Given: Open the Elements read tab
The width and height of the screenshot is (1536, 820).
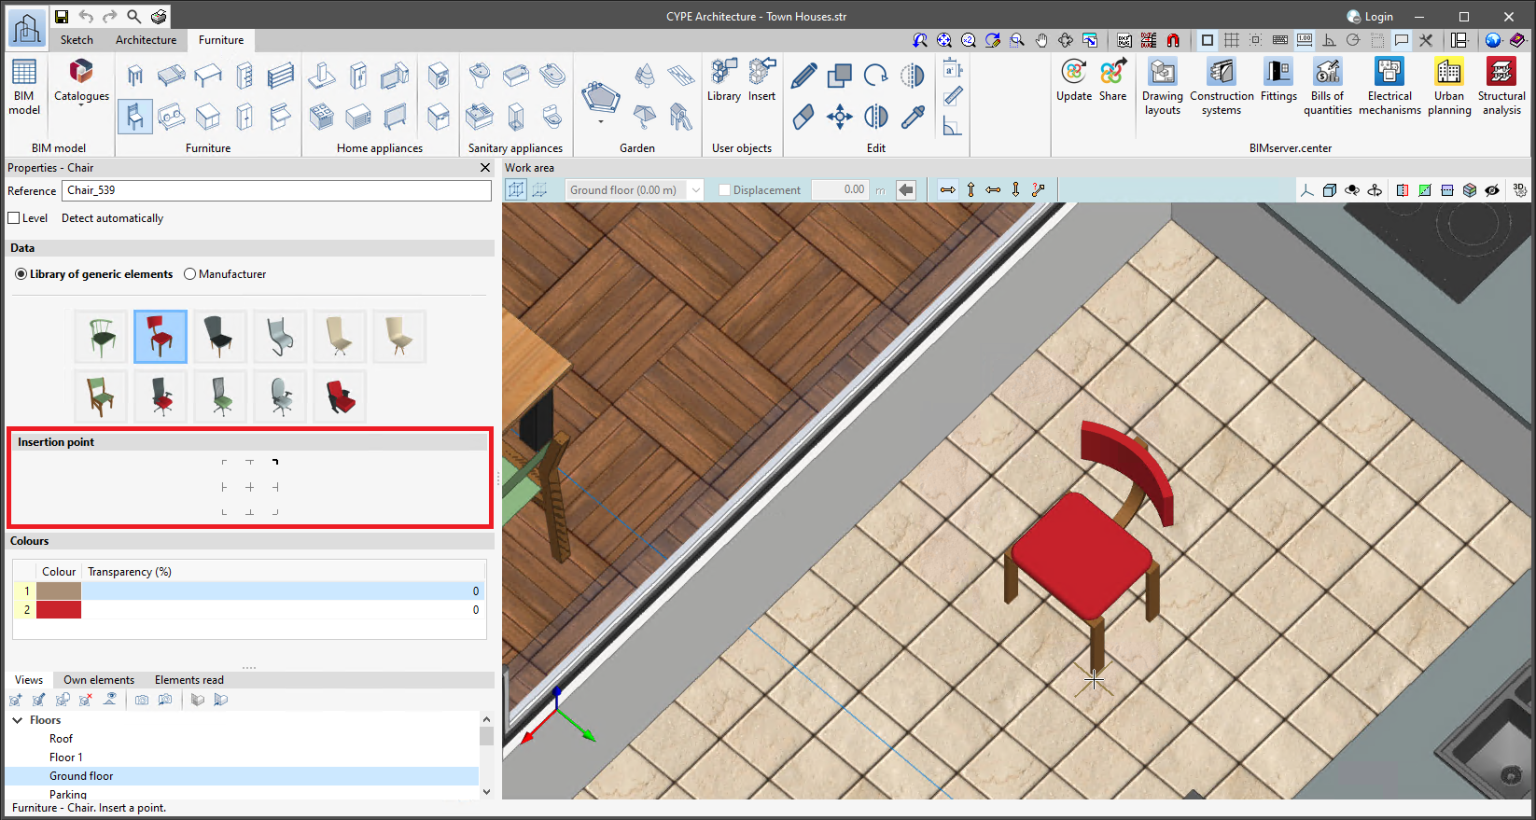Looking at the screenshot, I should click(188, 680).
